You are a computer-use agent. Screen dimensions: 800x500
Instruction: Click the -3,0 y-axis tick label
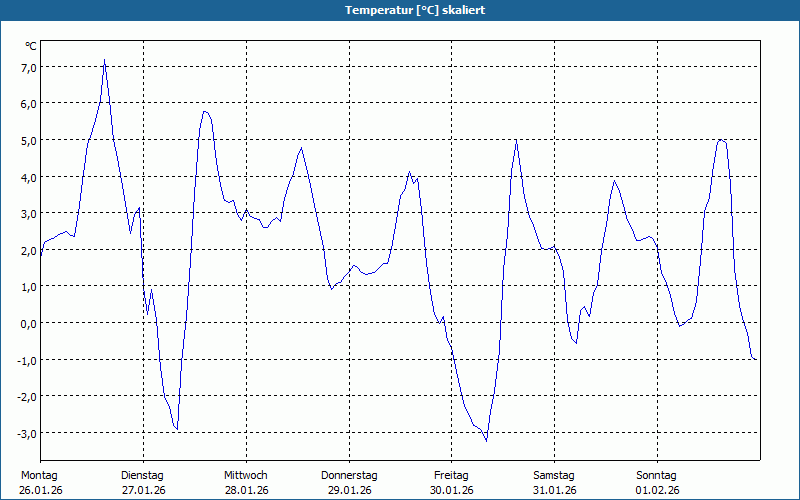[27, 434]
